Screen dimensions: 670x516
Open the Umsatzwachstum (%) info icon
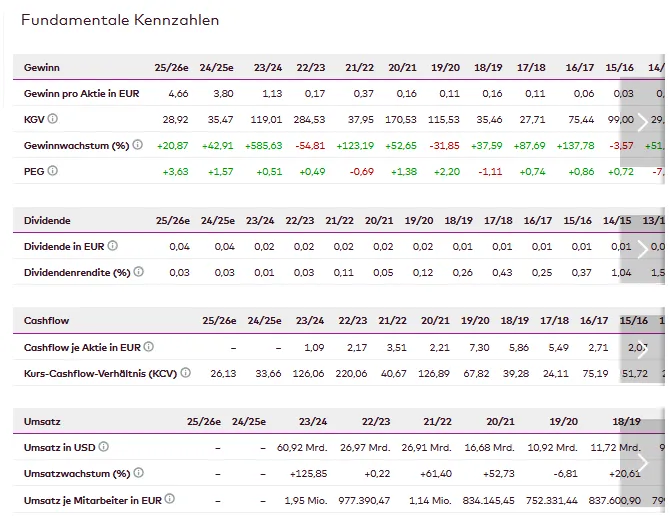(x=138, y=473)
